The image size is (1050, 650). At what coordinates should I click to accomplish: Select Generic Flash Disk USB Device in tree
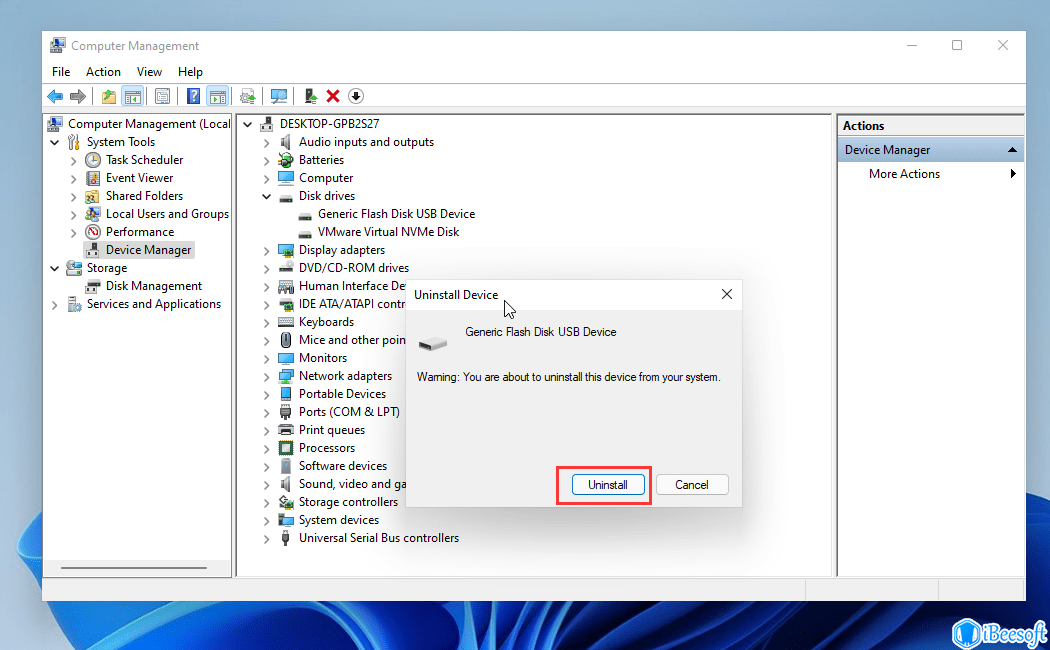click(x=396, y=214)
